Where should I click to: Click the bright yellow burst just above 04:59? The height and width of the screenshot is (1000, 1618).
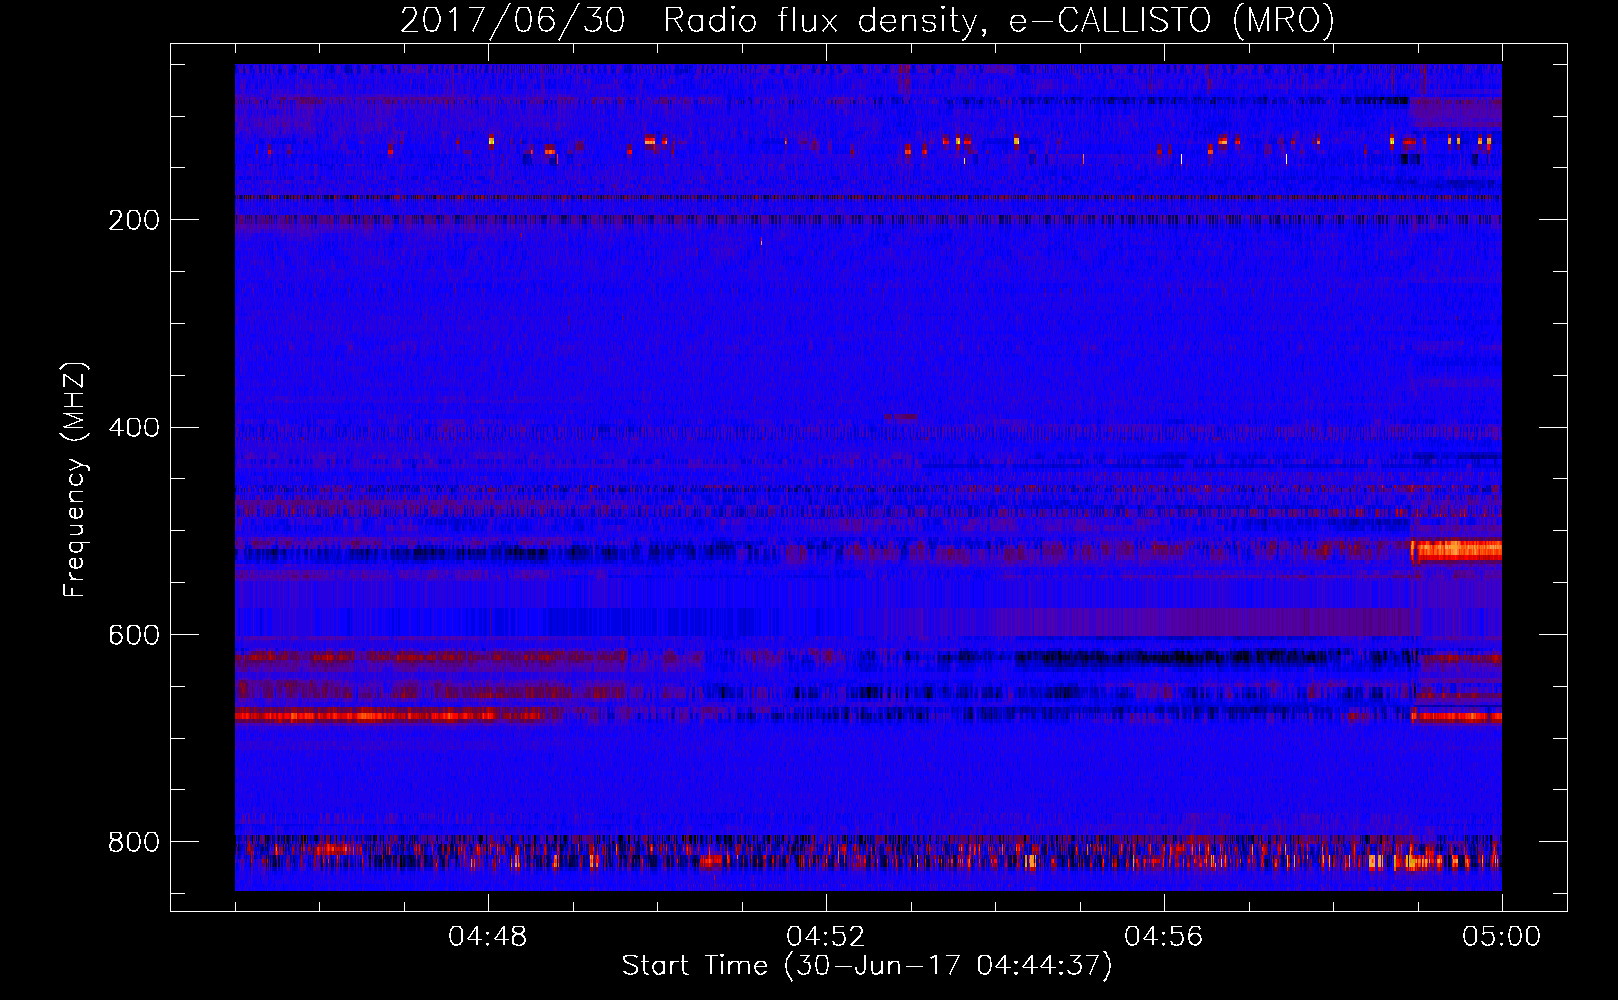coord(1456,549)
